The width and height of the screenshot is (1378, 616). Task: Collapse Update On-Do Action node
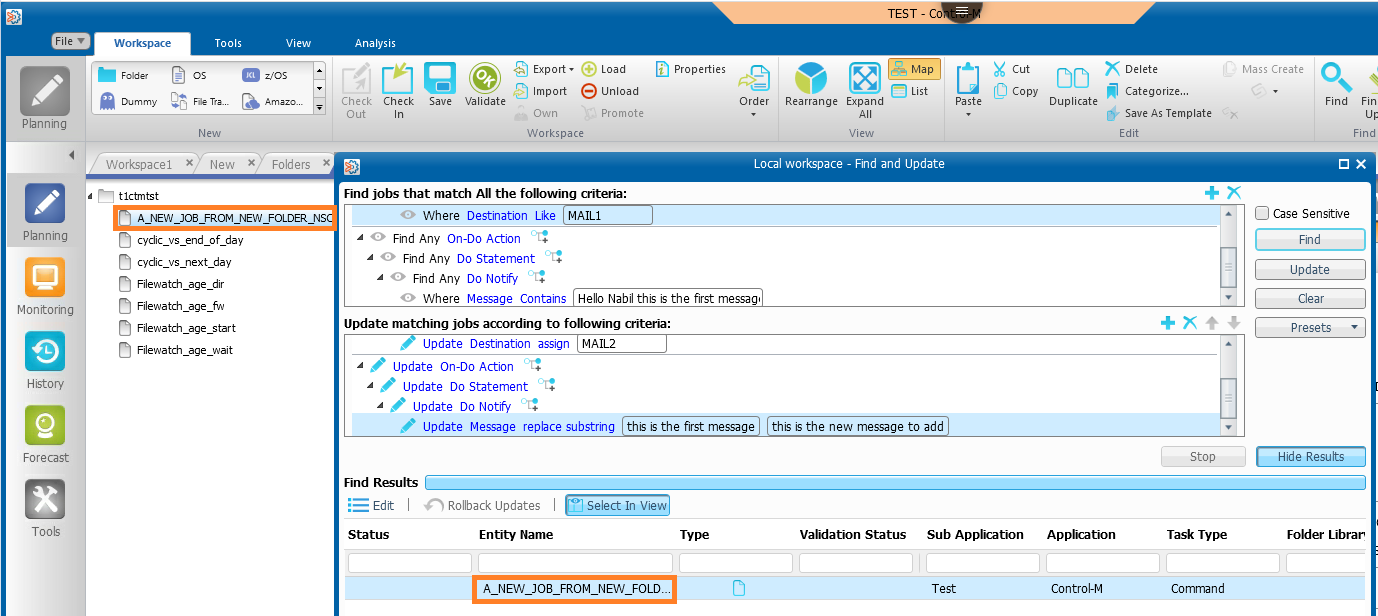(360, 366)
